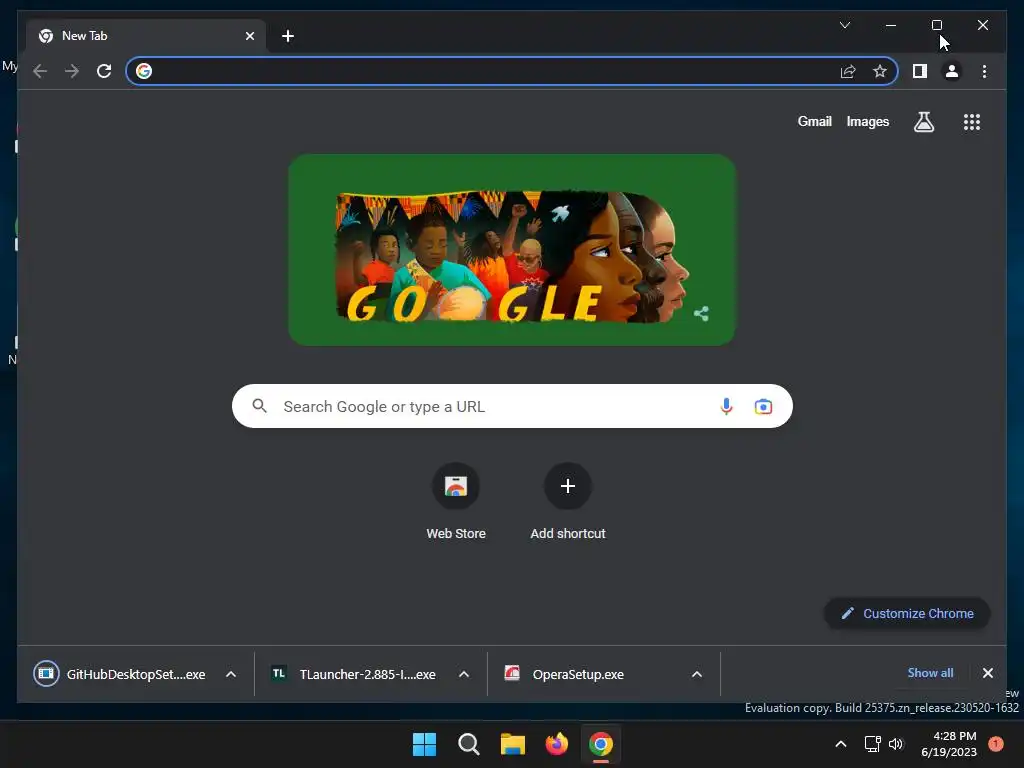Open the Web Store shortcut
This screenshot has width=1024, height=768.
click(456, 502)
